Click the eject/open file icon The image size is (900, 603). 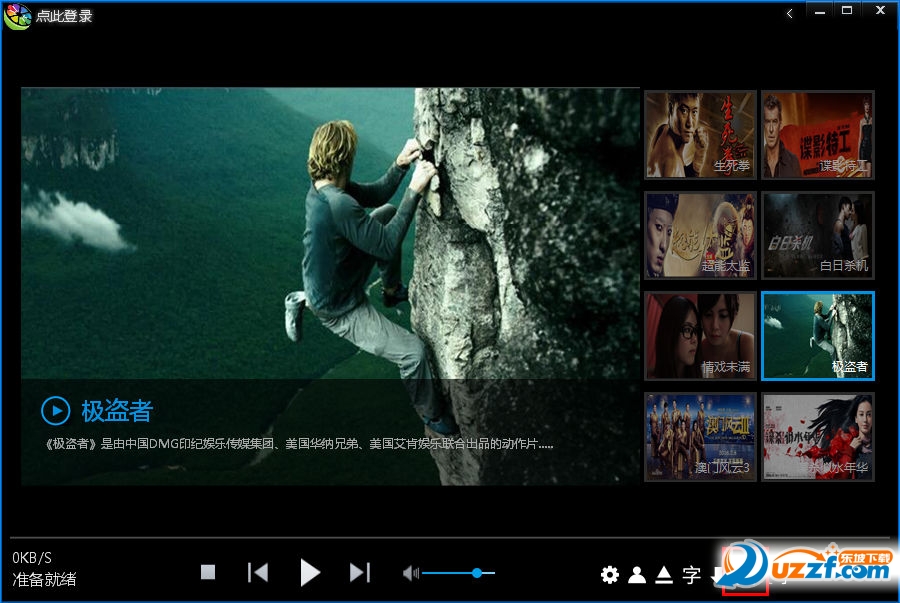coord(664,574)
